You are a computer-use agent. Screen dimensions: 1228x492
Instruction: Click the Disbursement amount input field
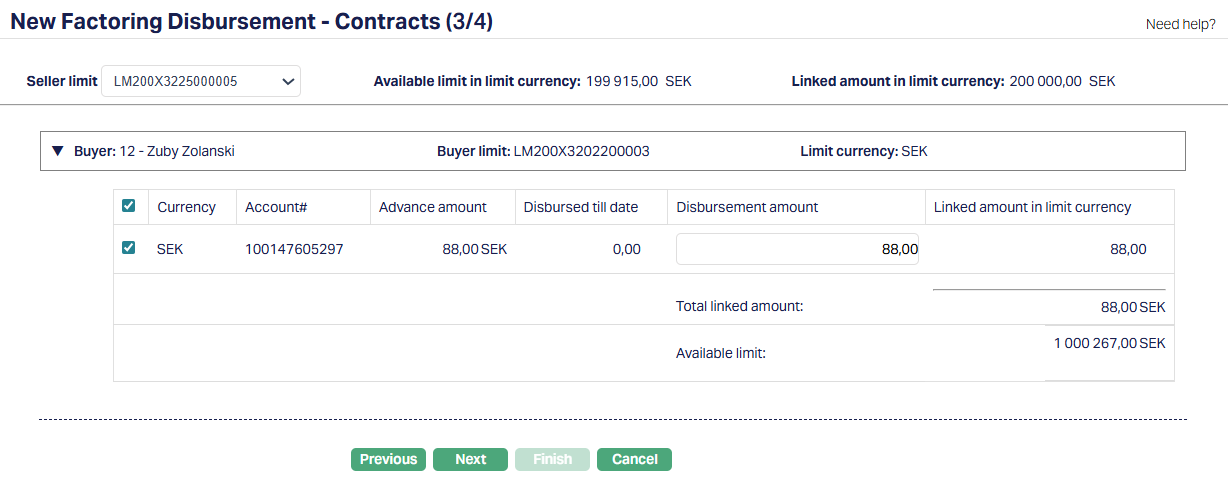click(797, 249)
